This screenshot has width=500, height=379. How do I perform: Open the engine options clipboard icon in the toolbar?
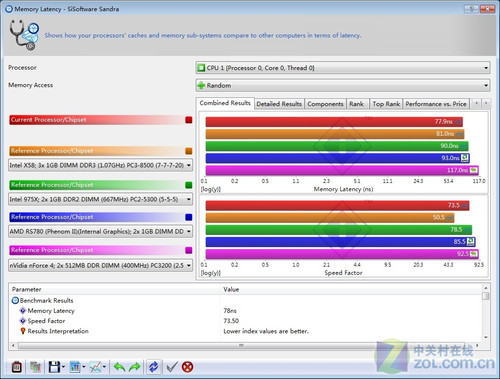coord(17,367)
